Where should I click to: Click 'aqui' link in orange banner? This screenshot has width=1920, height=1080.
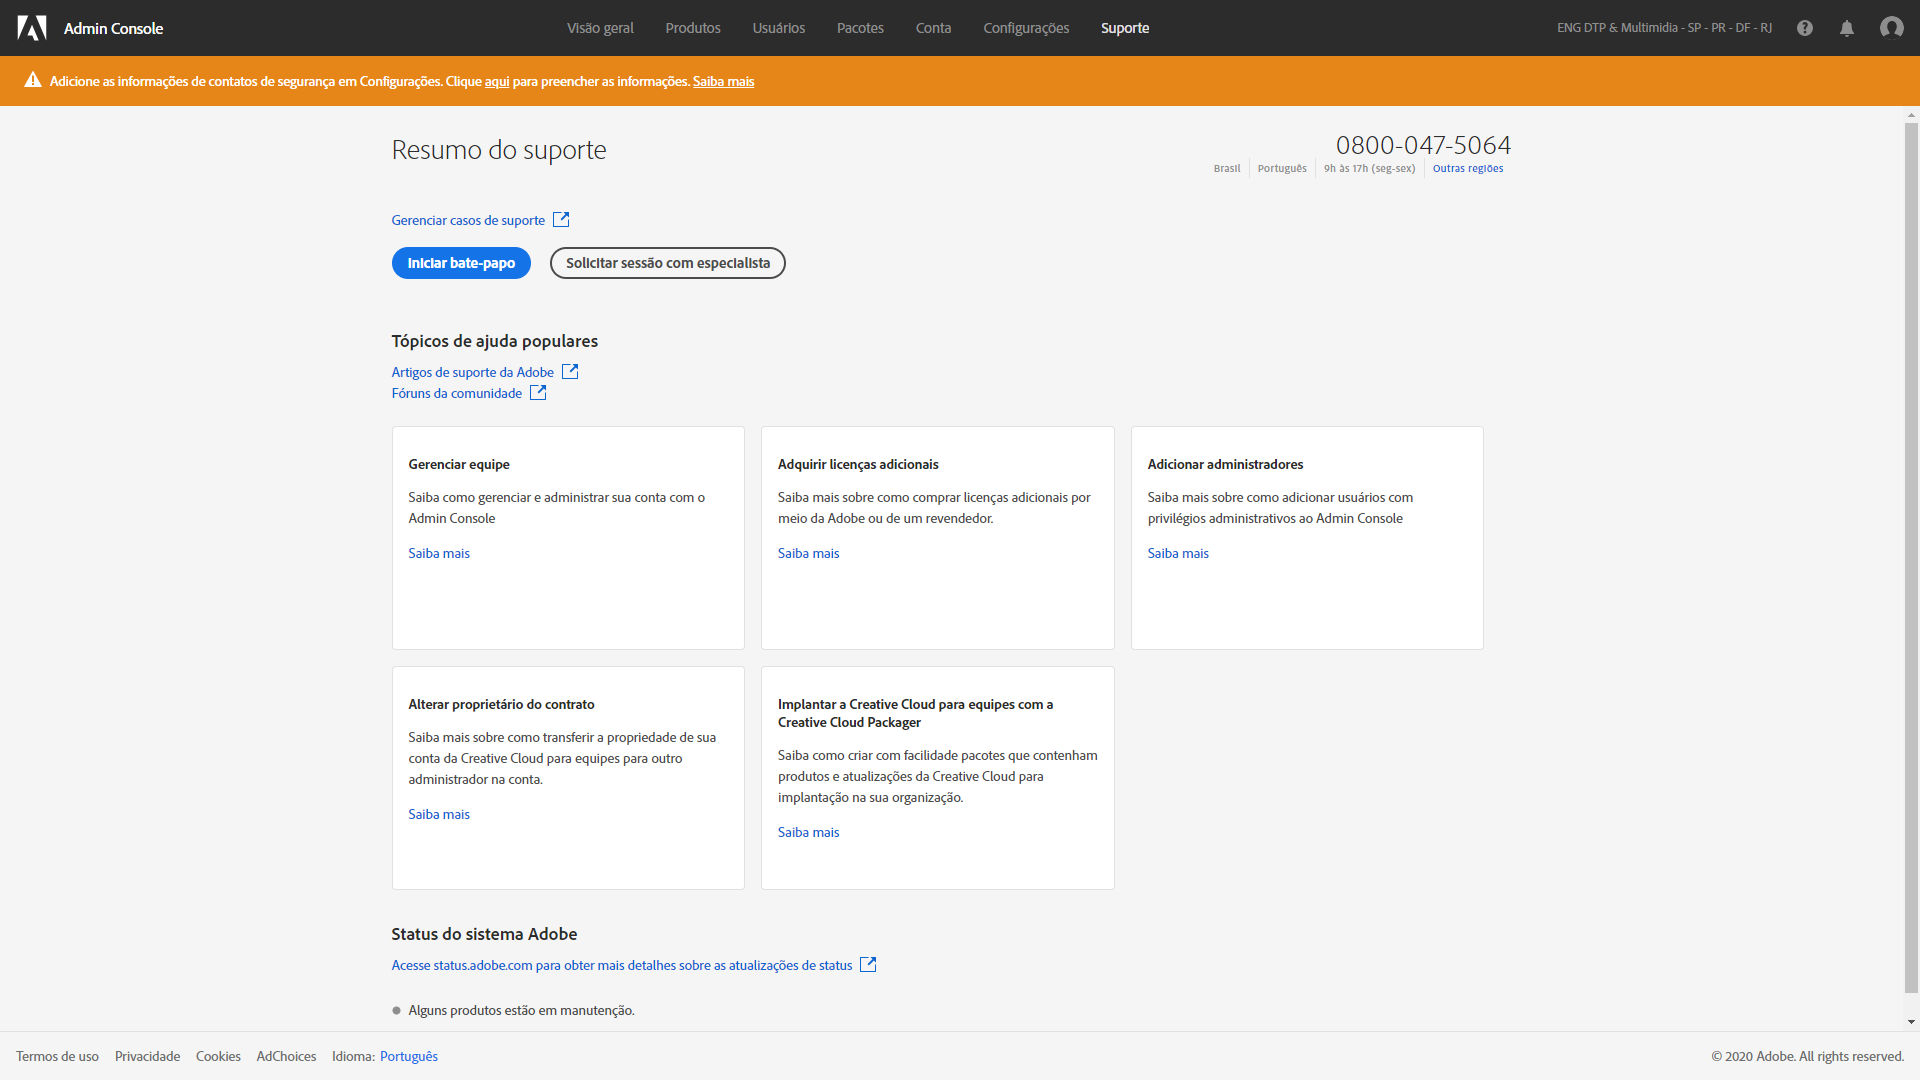[x=497, y=81]
